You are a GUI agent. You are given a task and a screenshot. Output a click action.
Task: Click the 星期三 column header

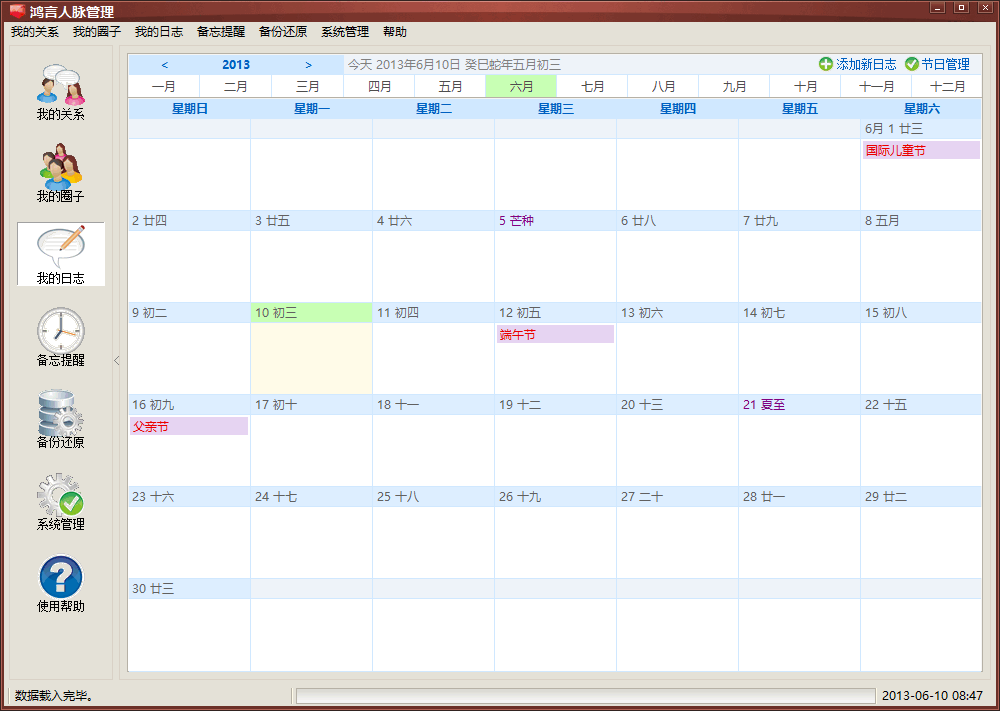(x=555, y=109)
